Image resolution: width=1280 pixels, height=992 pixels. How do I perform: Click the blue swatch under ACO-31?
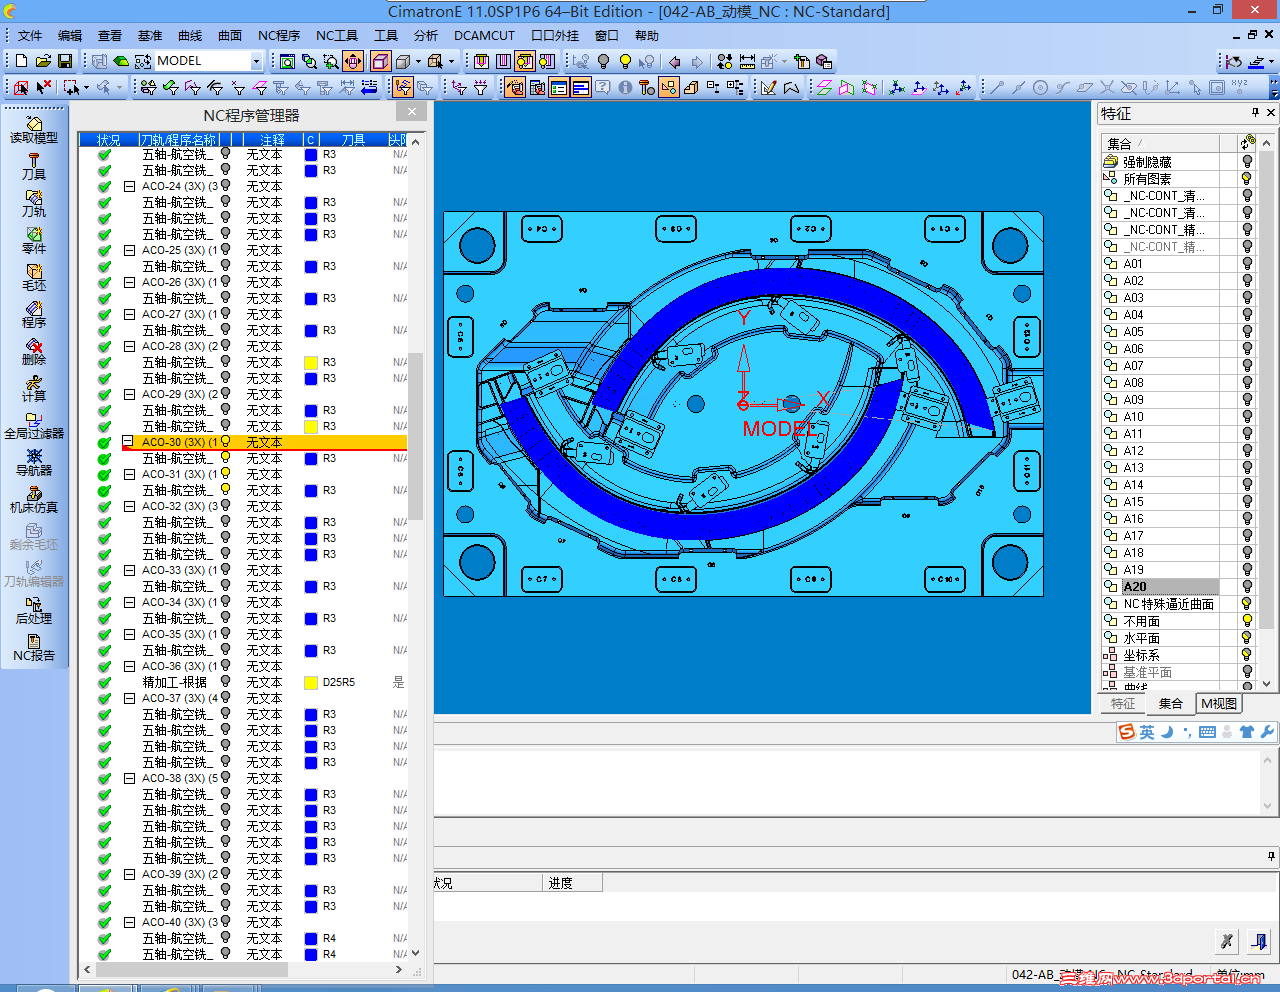[x=311, y=490]
